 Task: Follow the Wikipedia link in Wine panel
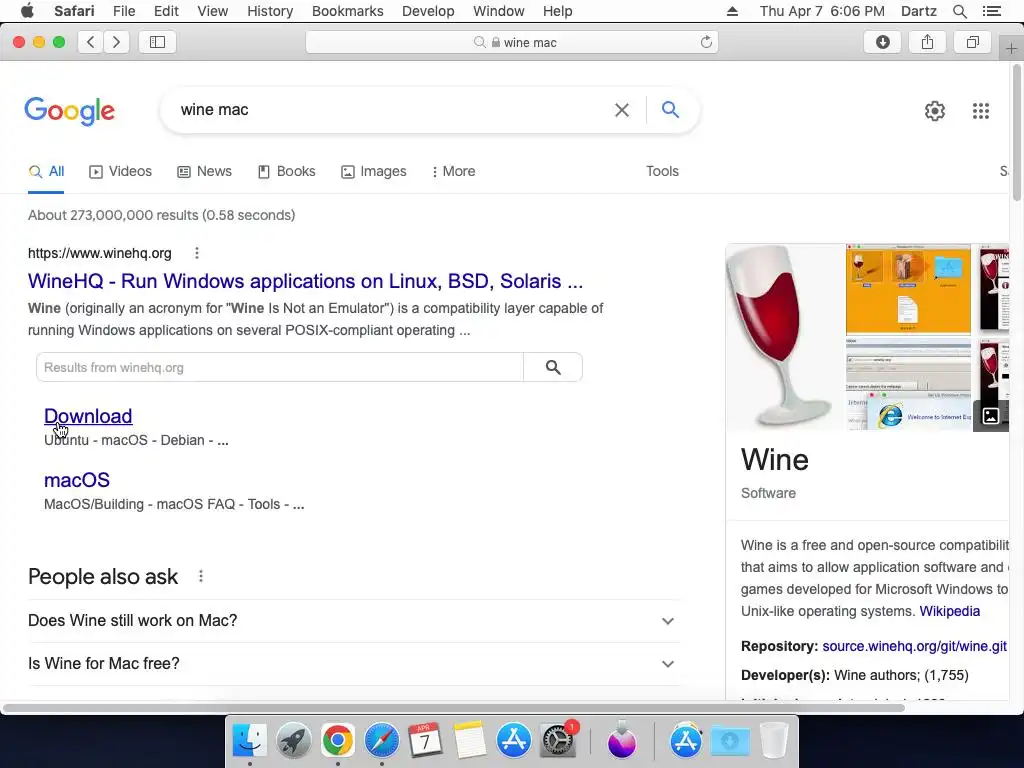click(950, 611)
